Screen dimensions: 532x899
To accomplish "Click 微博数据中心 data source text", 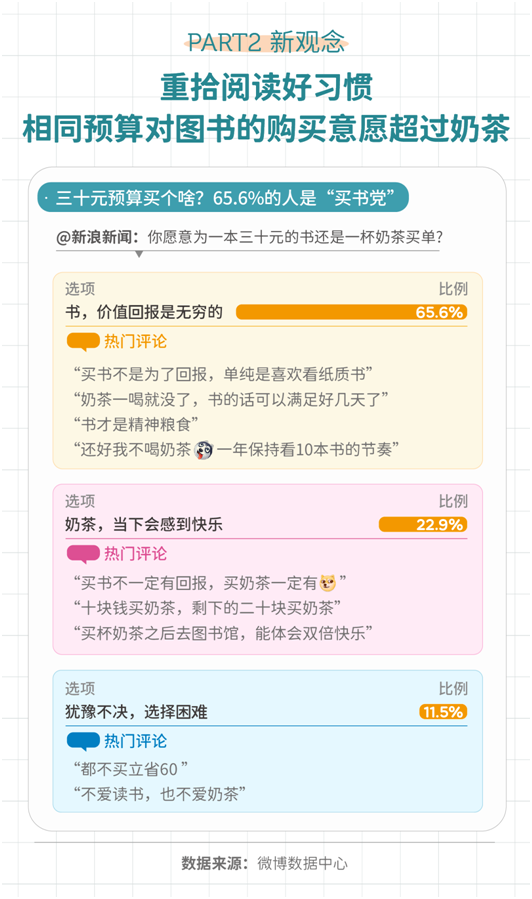I will (x=302, y=863).
